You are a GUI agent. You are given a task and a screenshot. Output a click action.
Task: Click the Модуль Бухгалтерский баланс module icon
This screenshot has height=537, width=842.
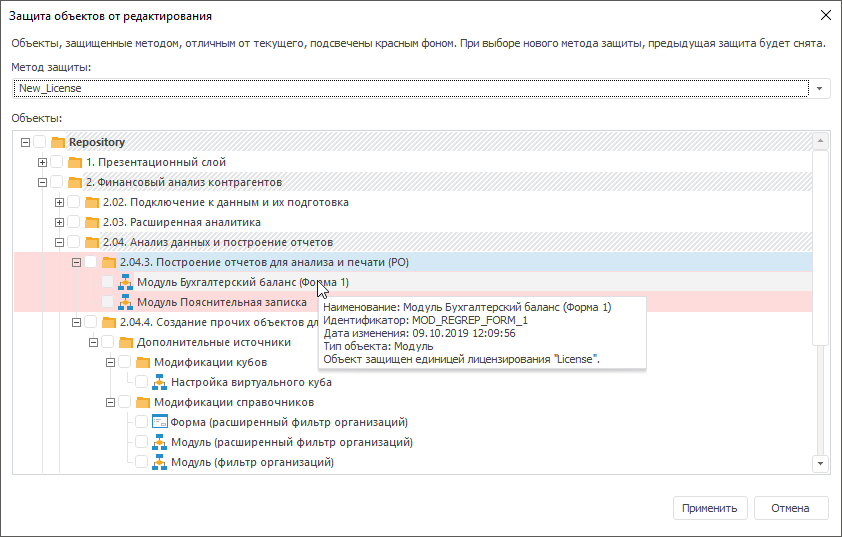coord(126,282)
